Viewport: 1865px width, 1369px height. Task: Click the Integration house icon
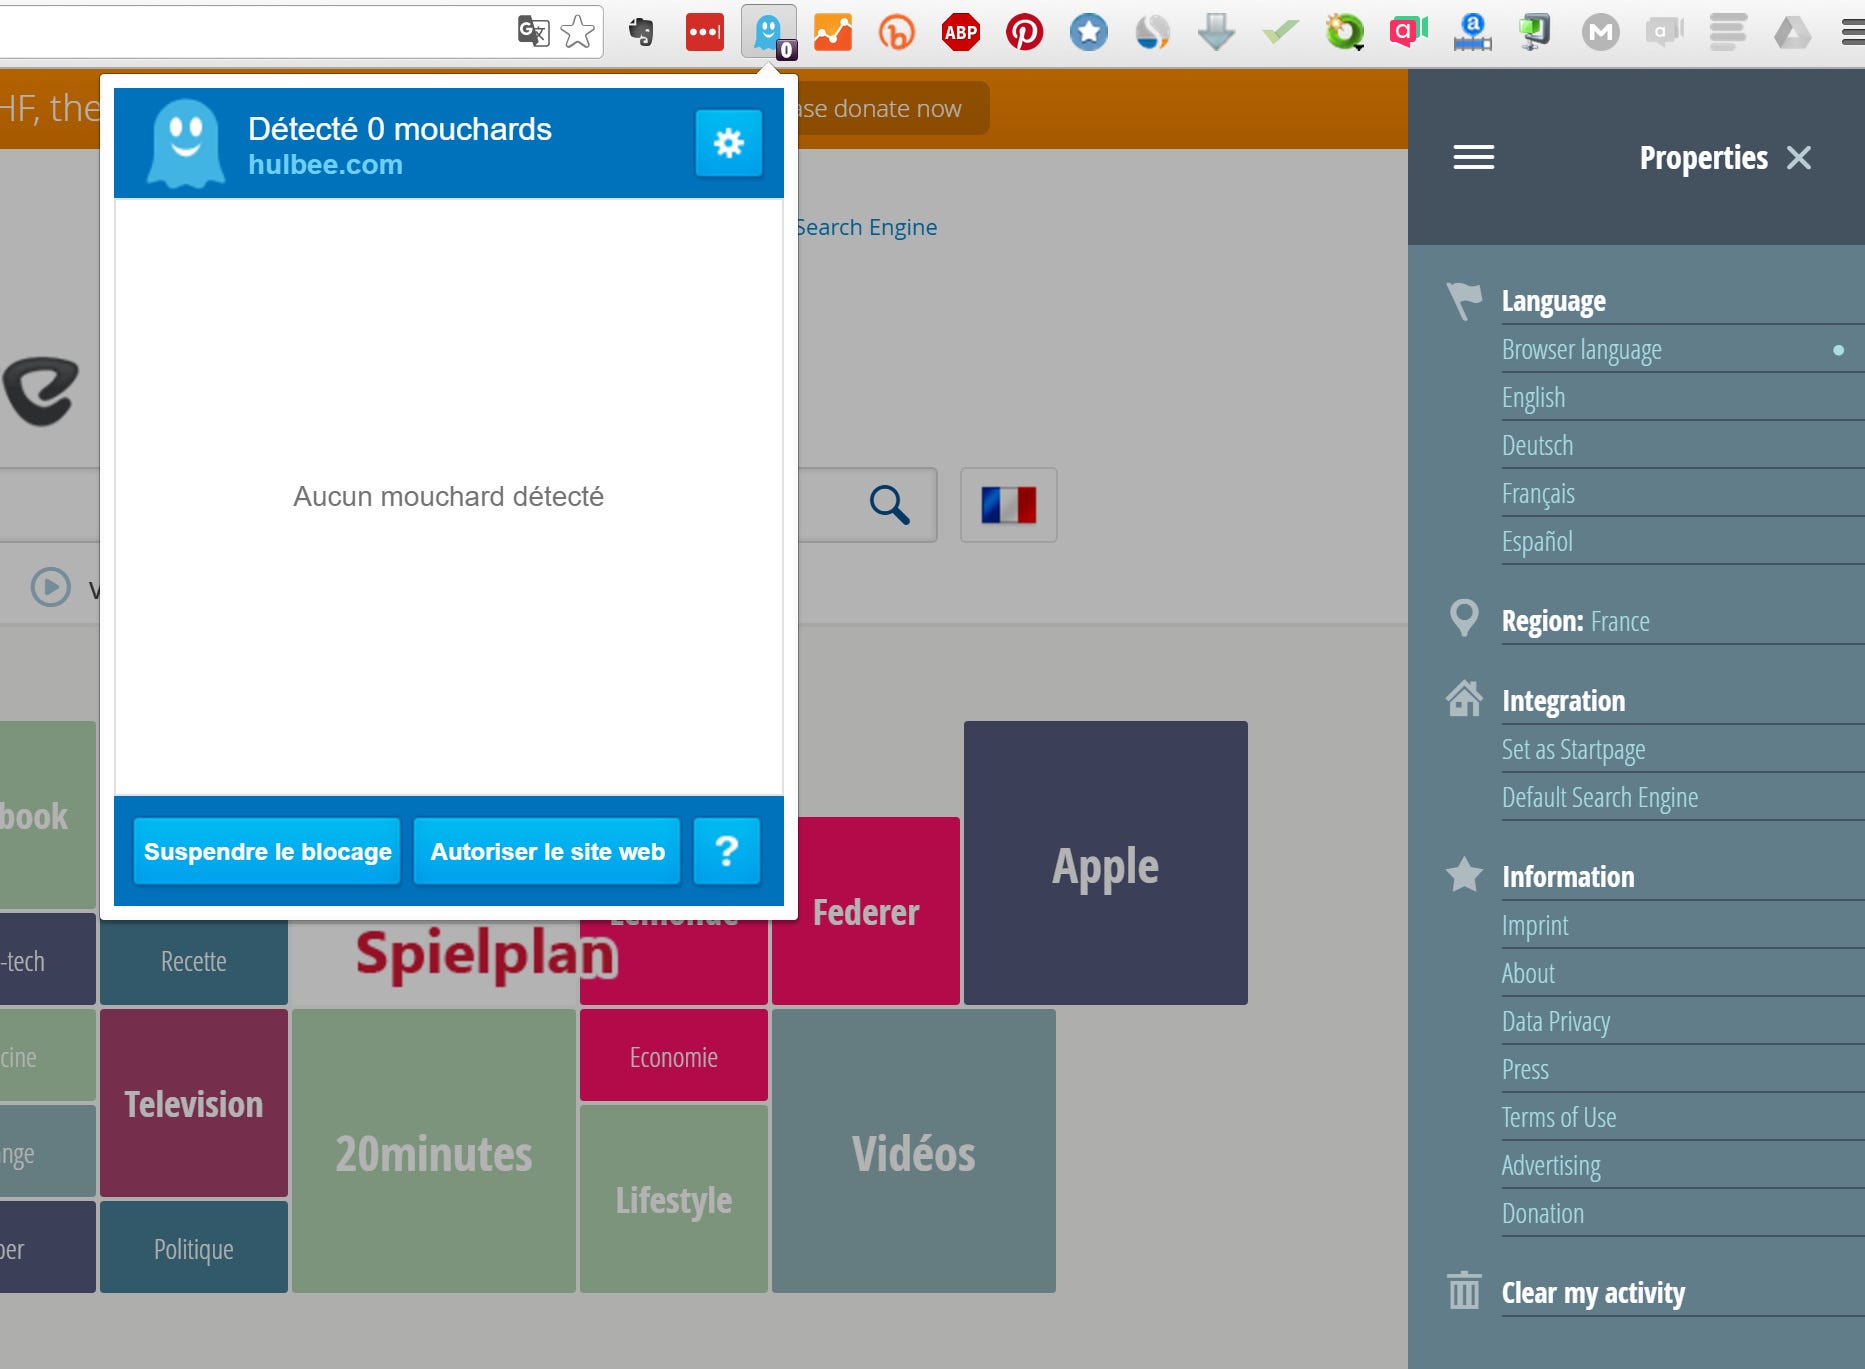[x=1464, y=699]
